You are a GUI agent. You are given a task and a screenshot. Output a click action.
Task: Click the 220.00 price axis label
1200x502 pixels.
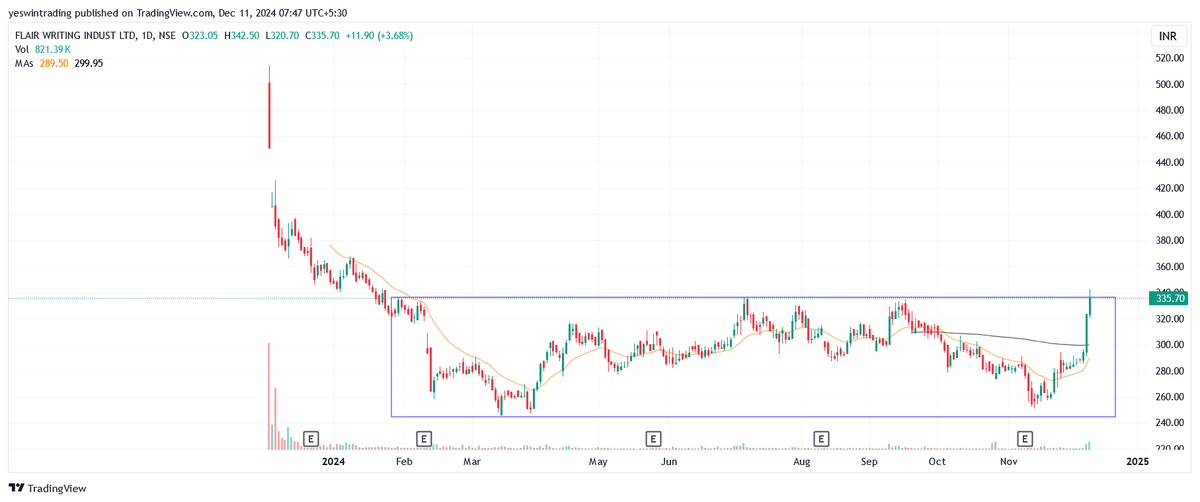click(x=1170, y=449)
